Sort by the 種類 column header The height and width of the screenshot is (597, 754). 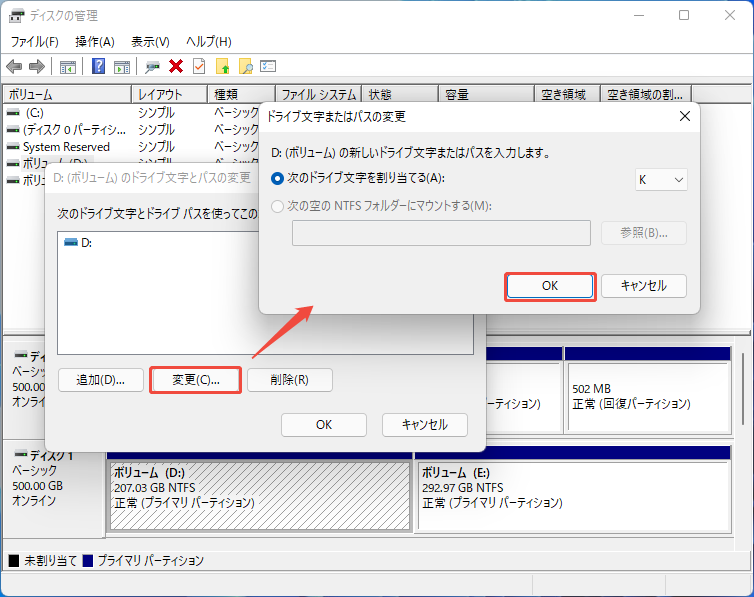[x=241, y=95]
